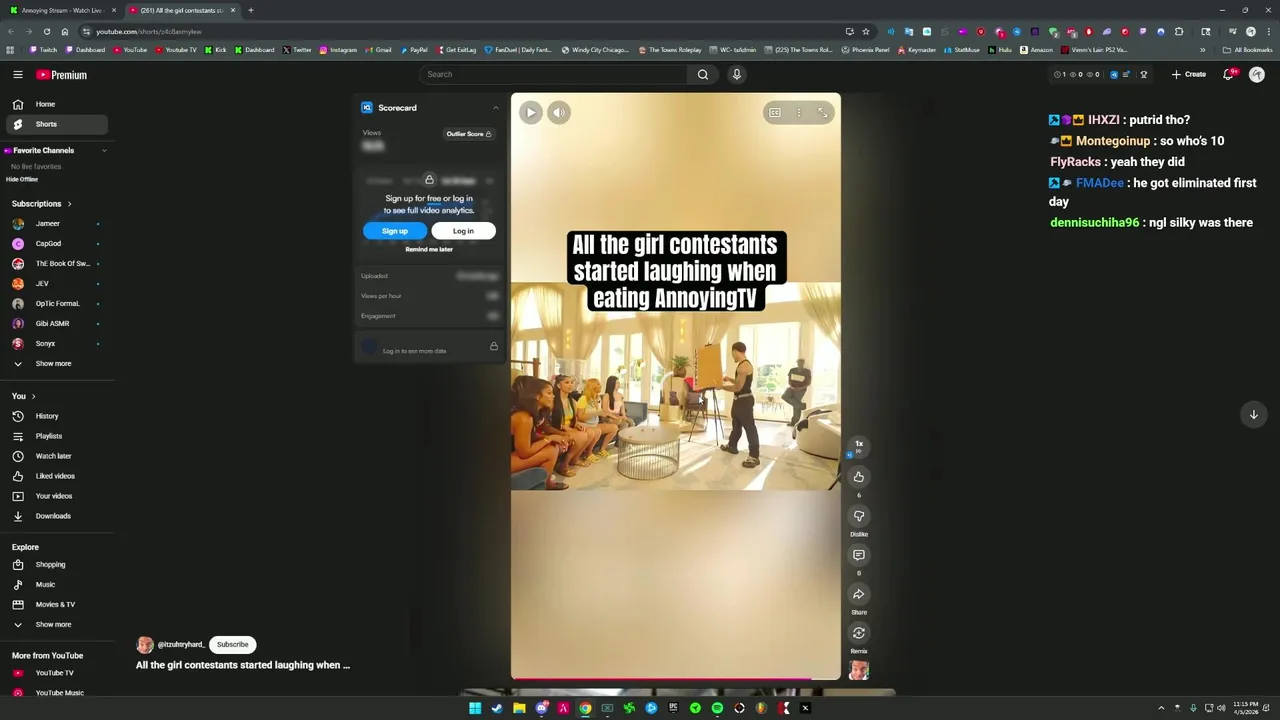Image resolution: width=1280 pixels, height=720 pixels.
Task: Collapse the Scorecard panel
Action: tap(495, 108)
